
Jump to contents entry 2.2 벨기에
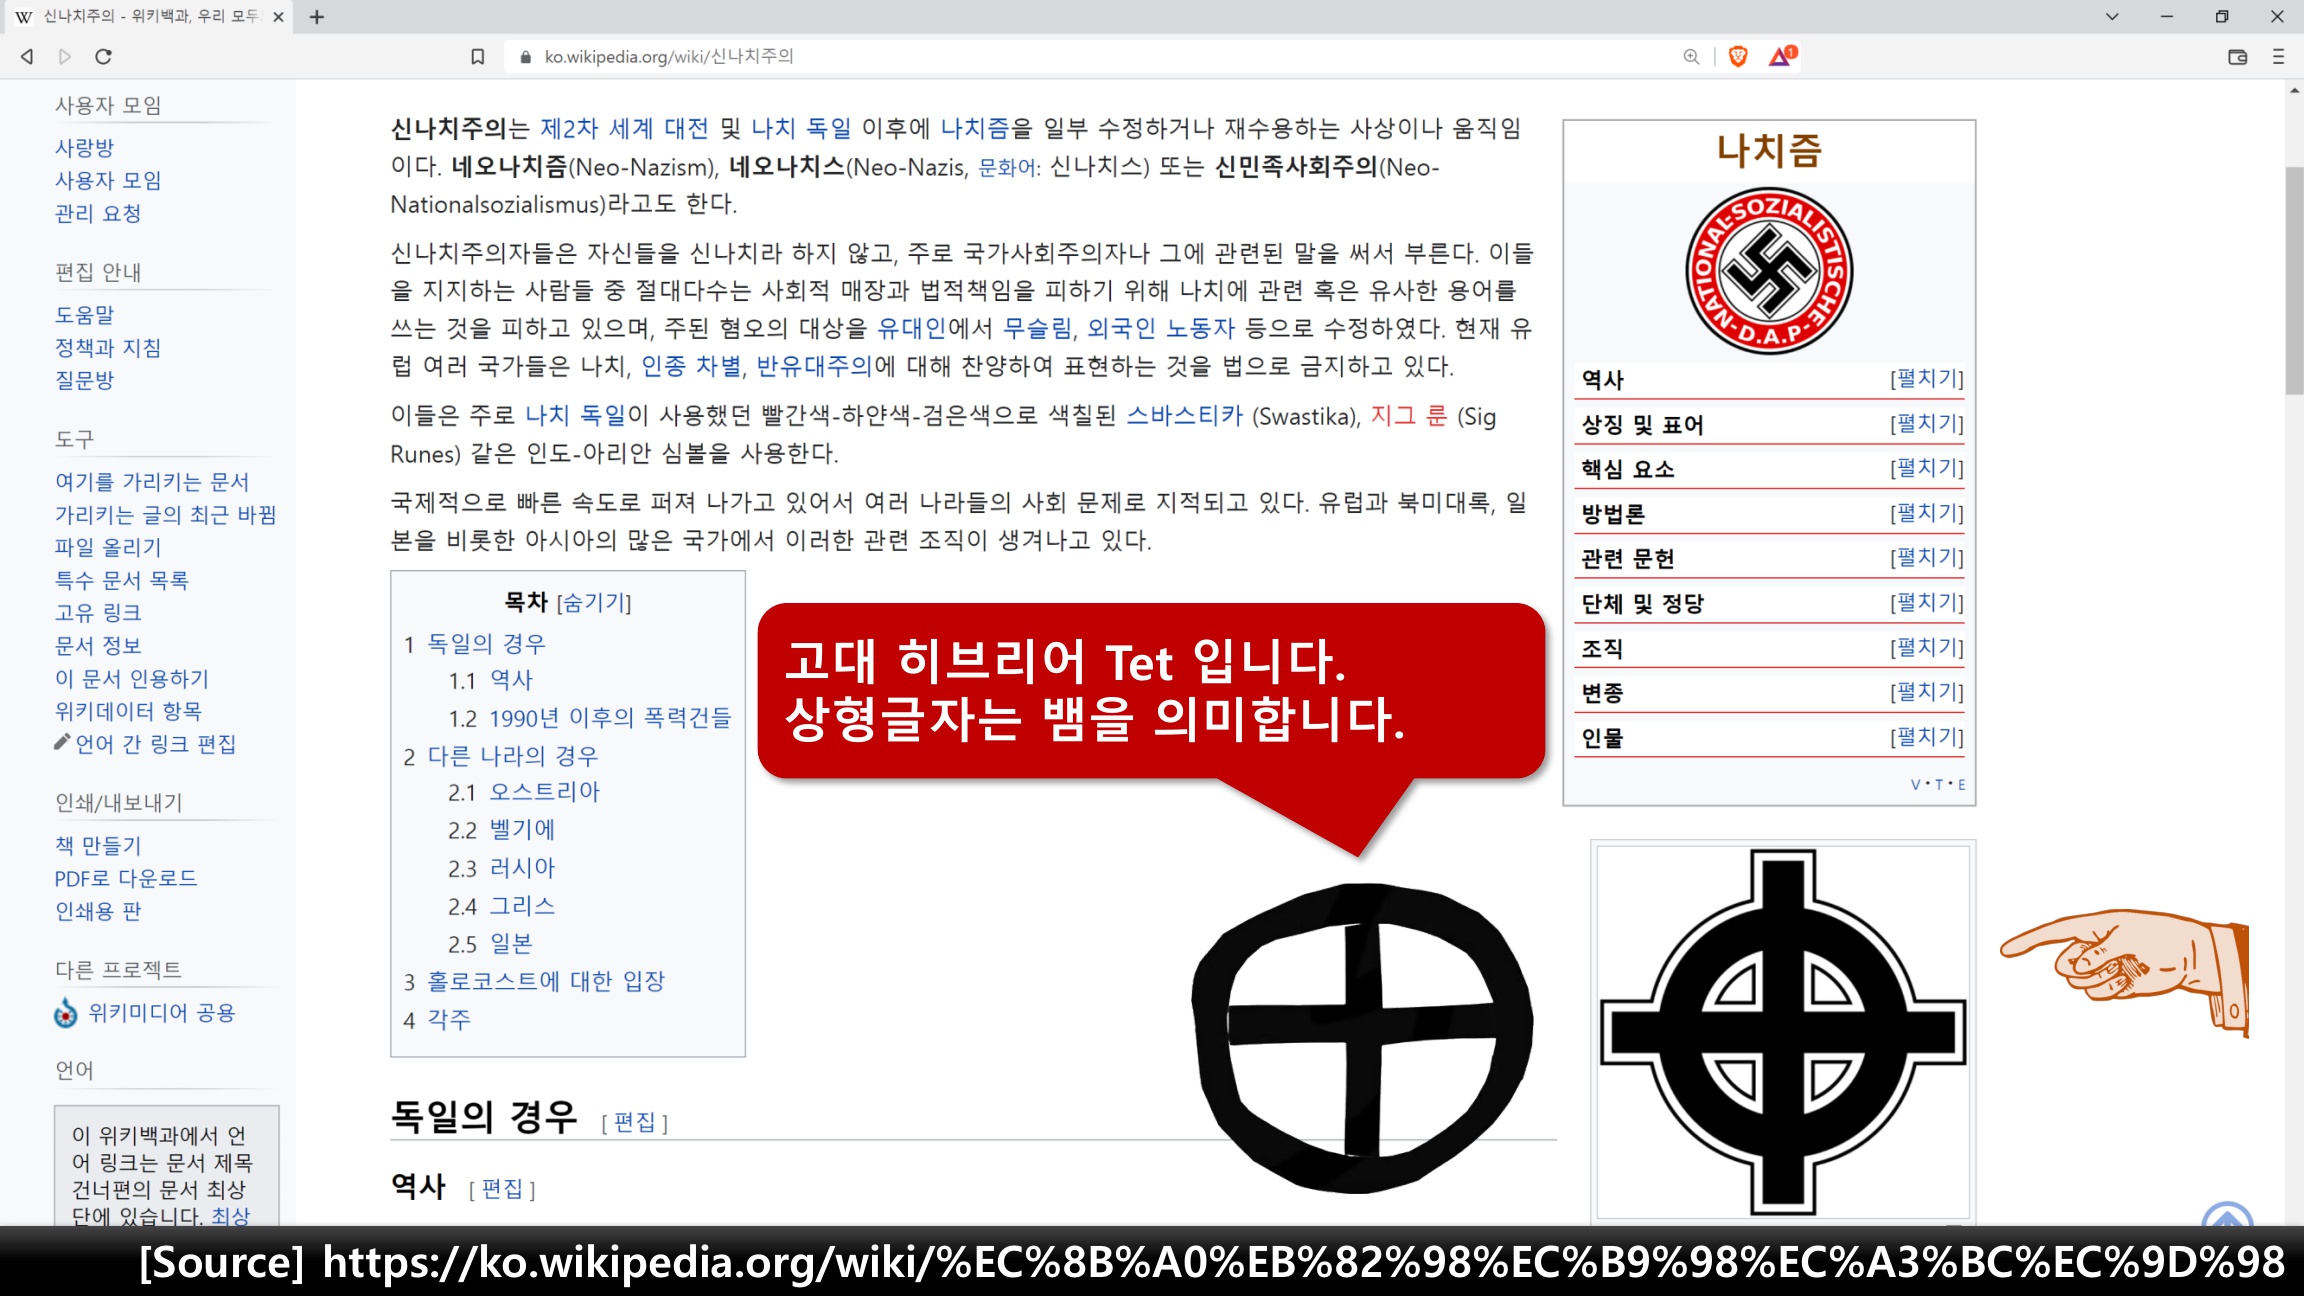tap(522, 830)
